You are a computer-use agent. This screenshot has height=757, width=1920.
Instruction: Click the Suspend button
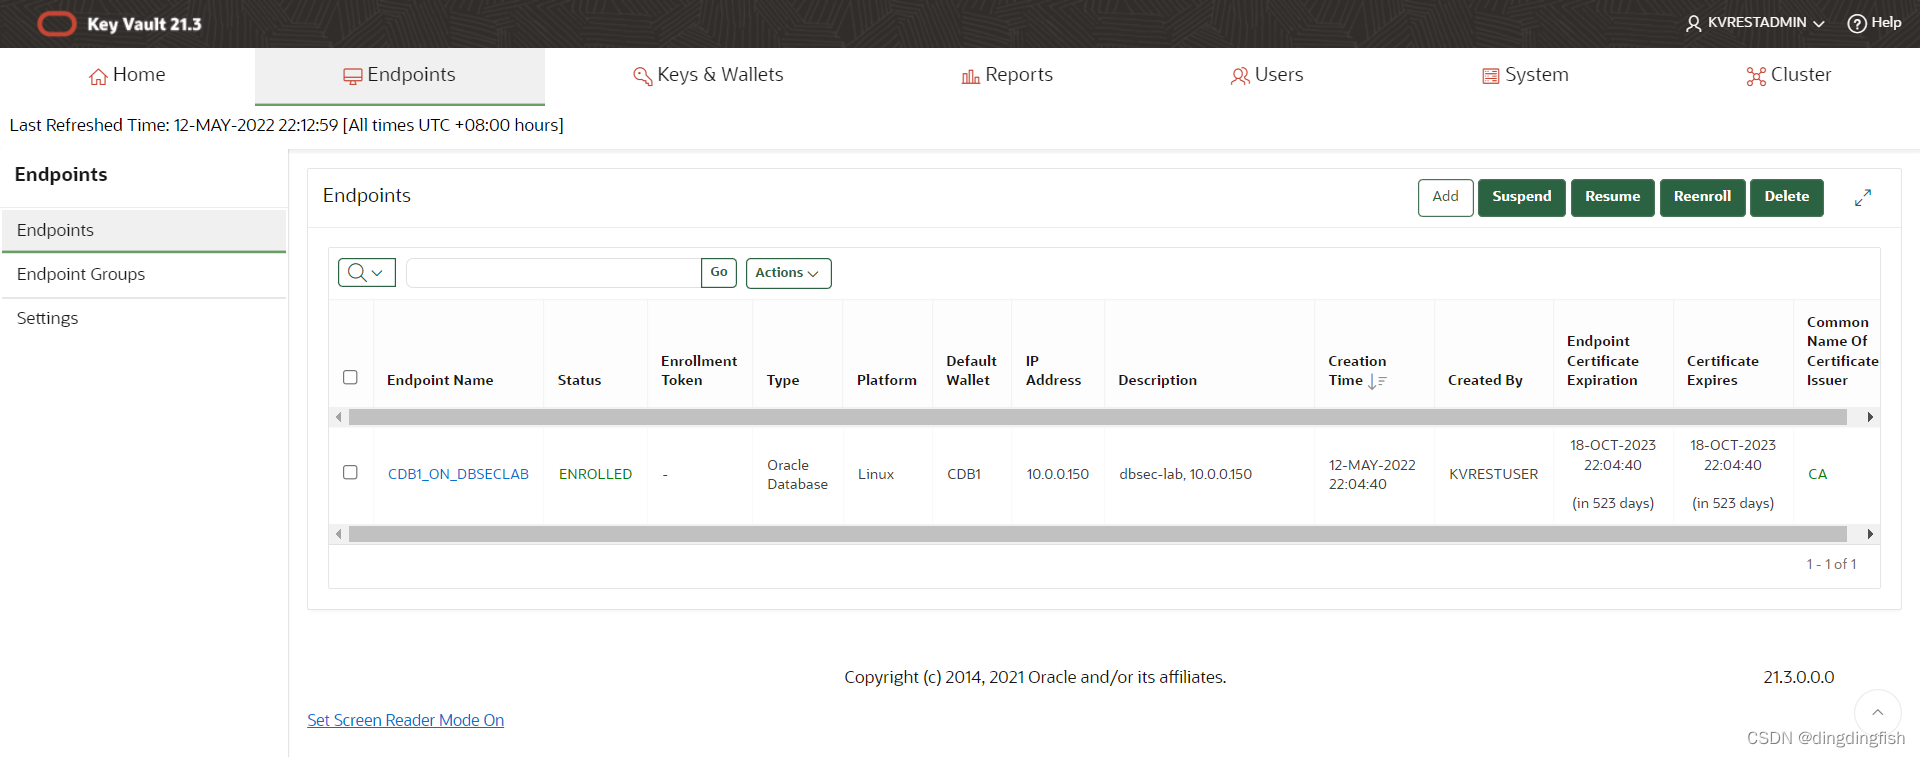pos(1521,197)
